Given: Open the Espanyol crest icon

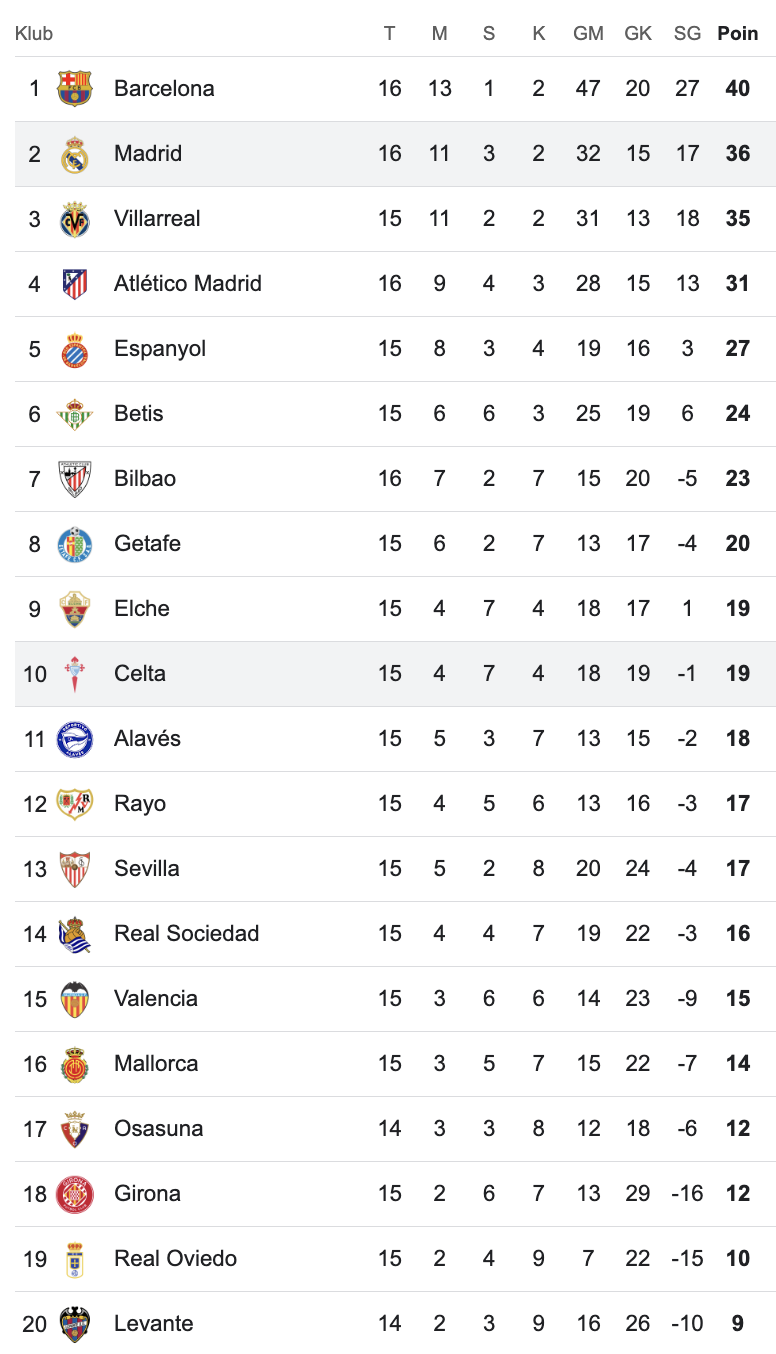Looking at the screenshot, I should tap(75, 349).
